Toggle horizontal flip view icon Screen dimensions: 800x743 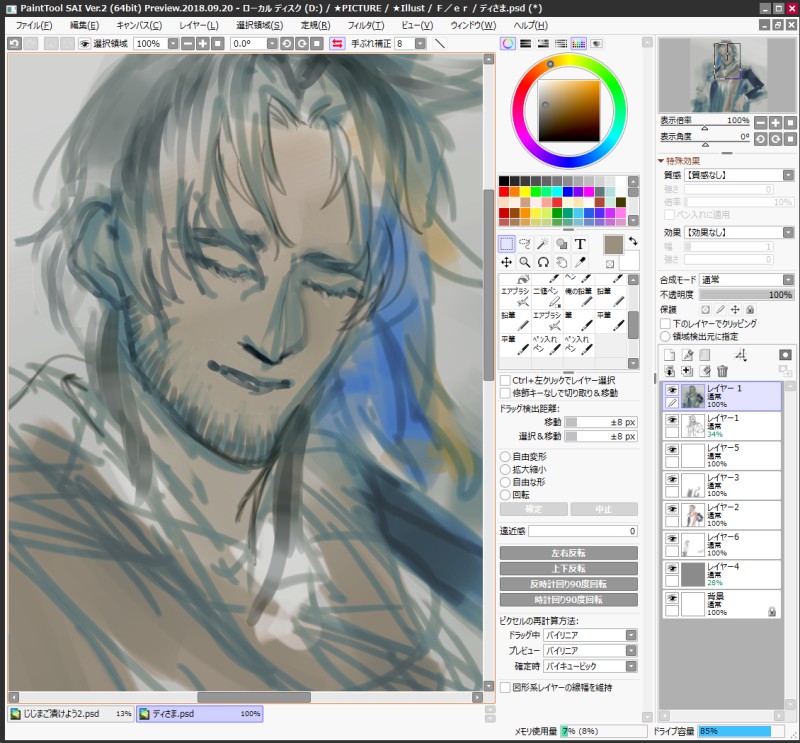click(337, 43)
